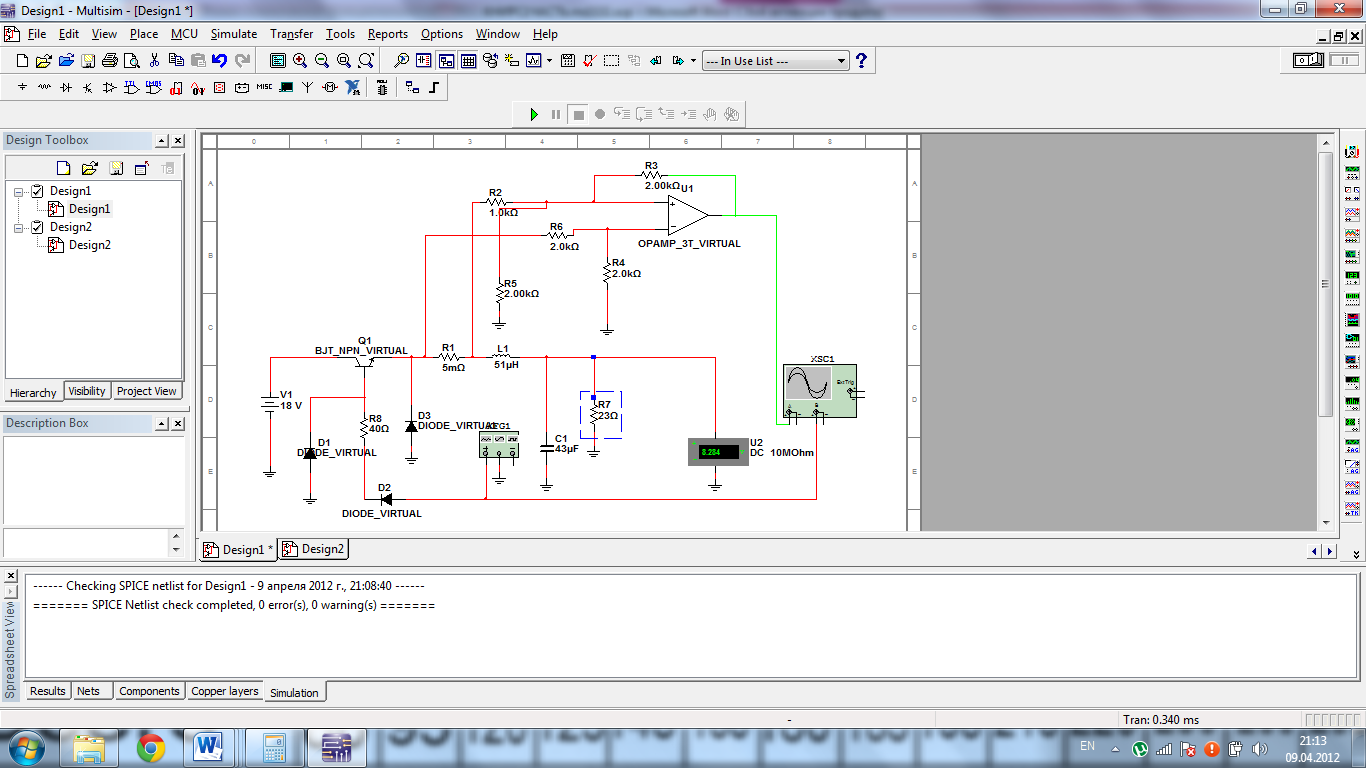The image size is (1366, 768).
Task: Collapse the Design1 tree node
Action: pos(19,191)
